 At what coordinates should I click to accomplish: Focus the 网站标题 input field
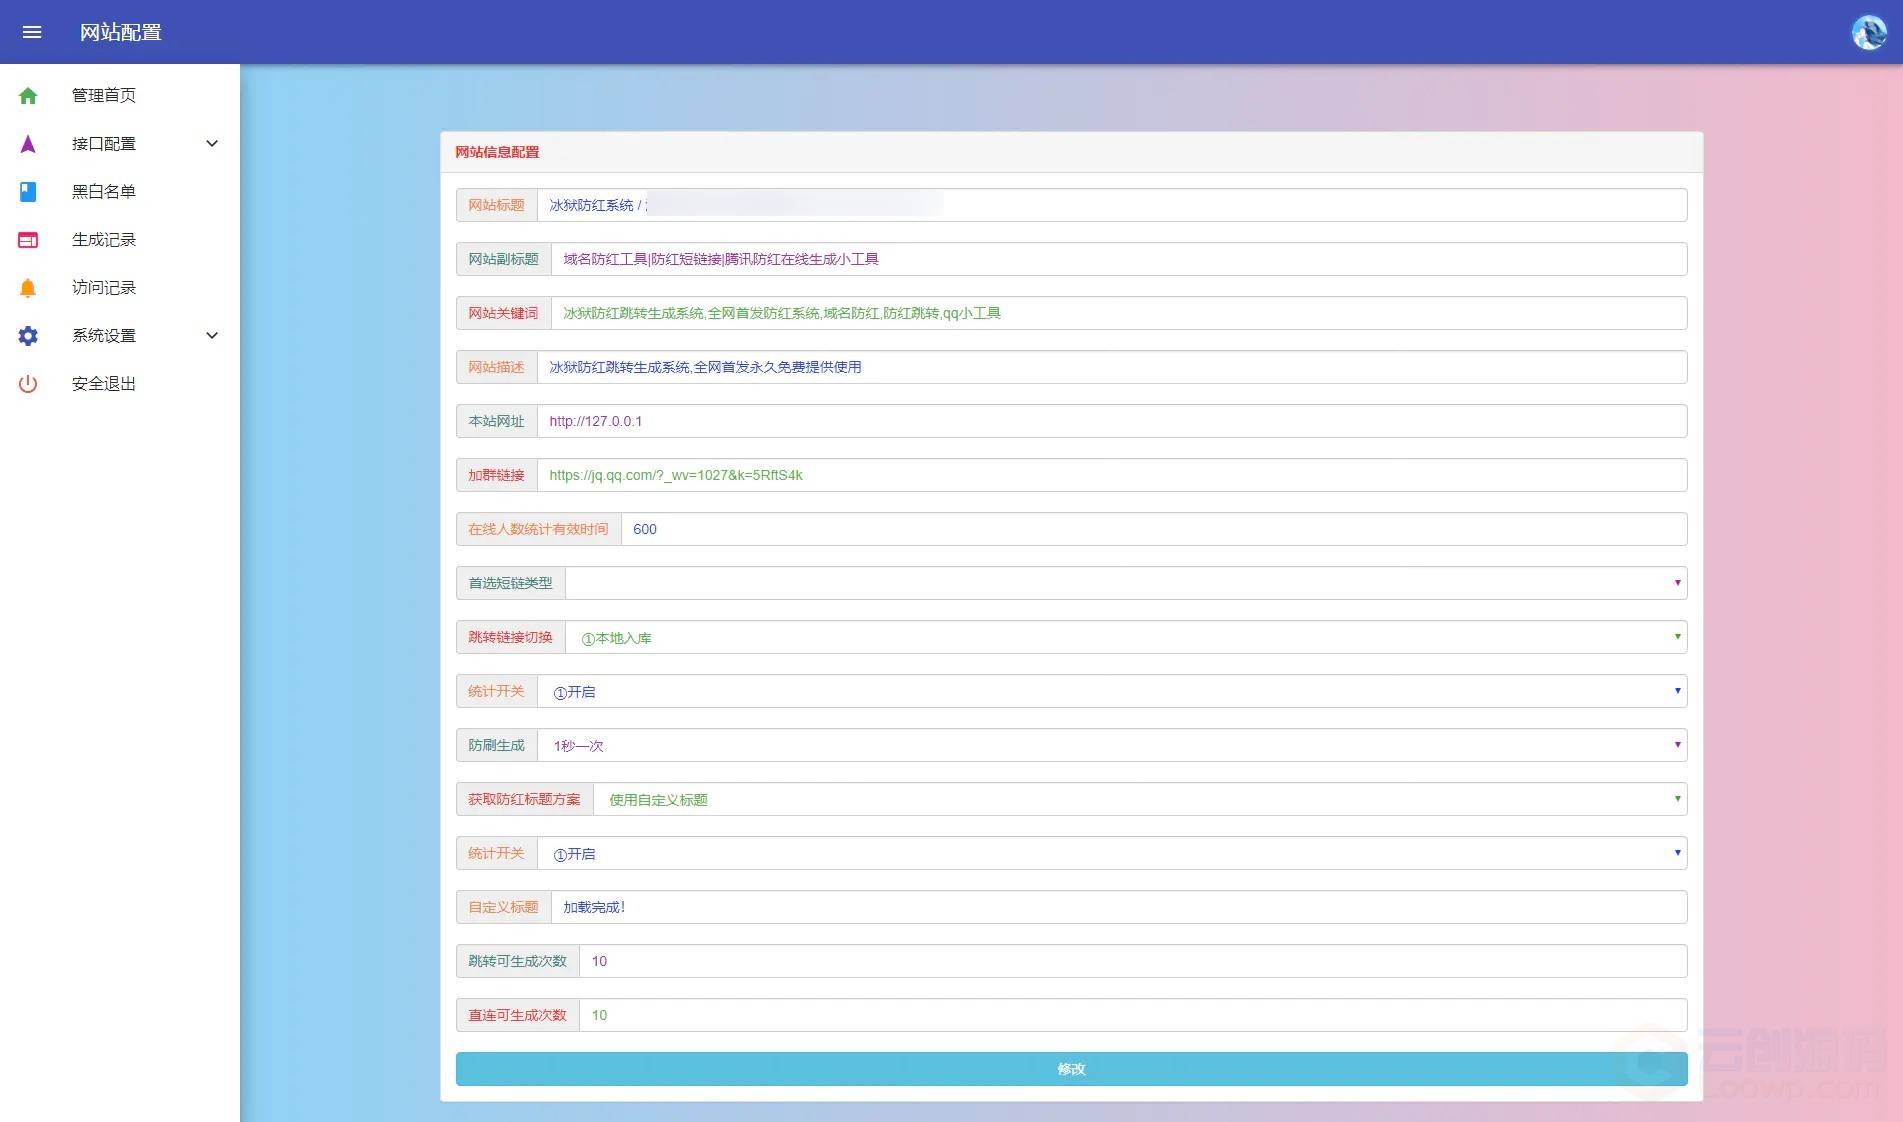point(1112,205)
